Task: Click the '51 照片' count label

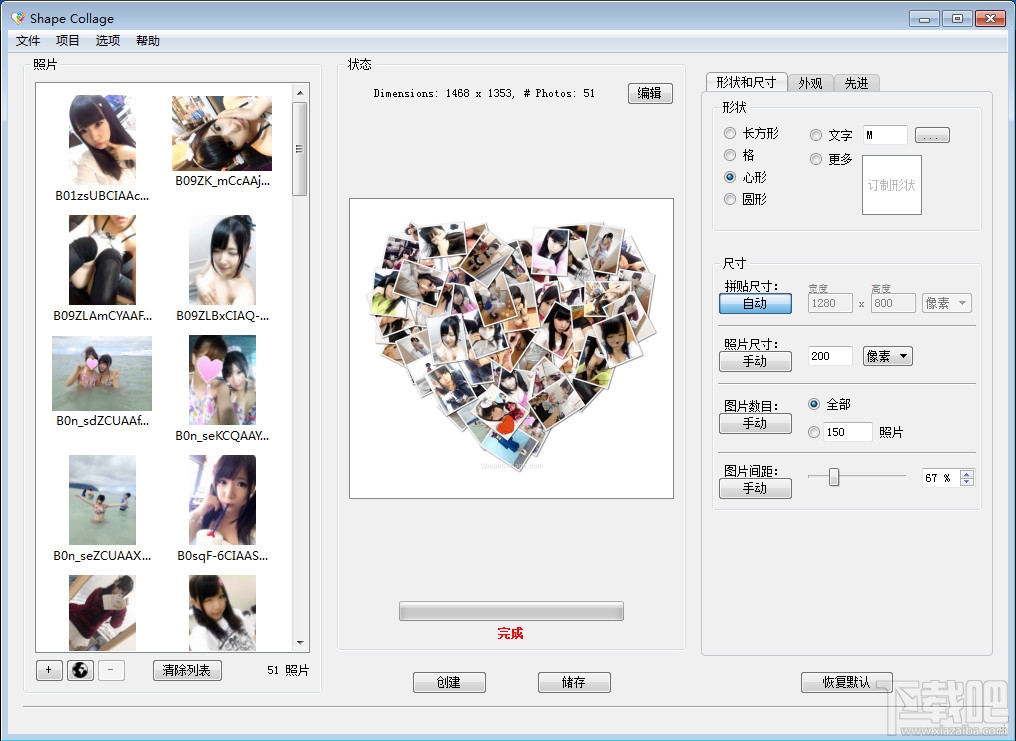Action: [x=288, y=670]
